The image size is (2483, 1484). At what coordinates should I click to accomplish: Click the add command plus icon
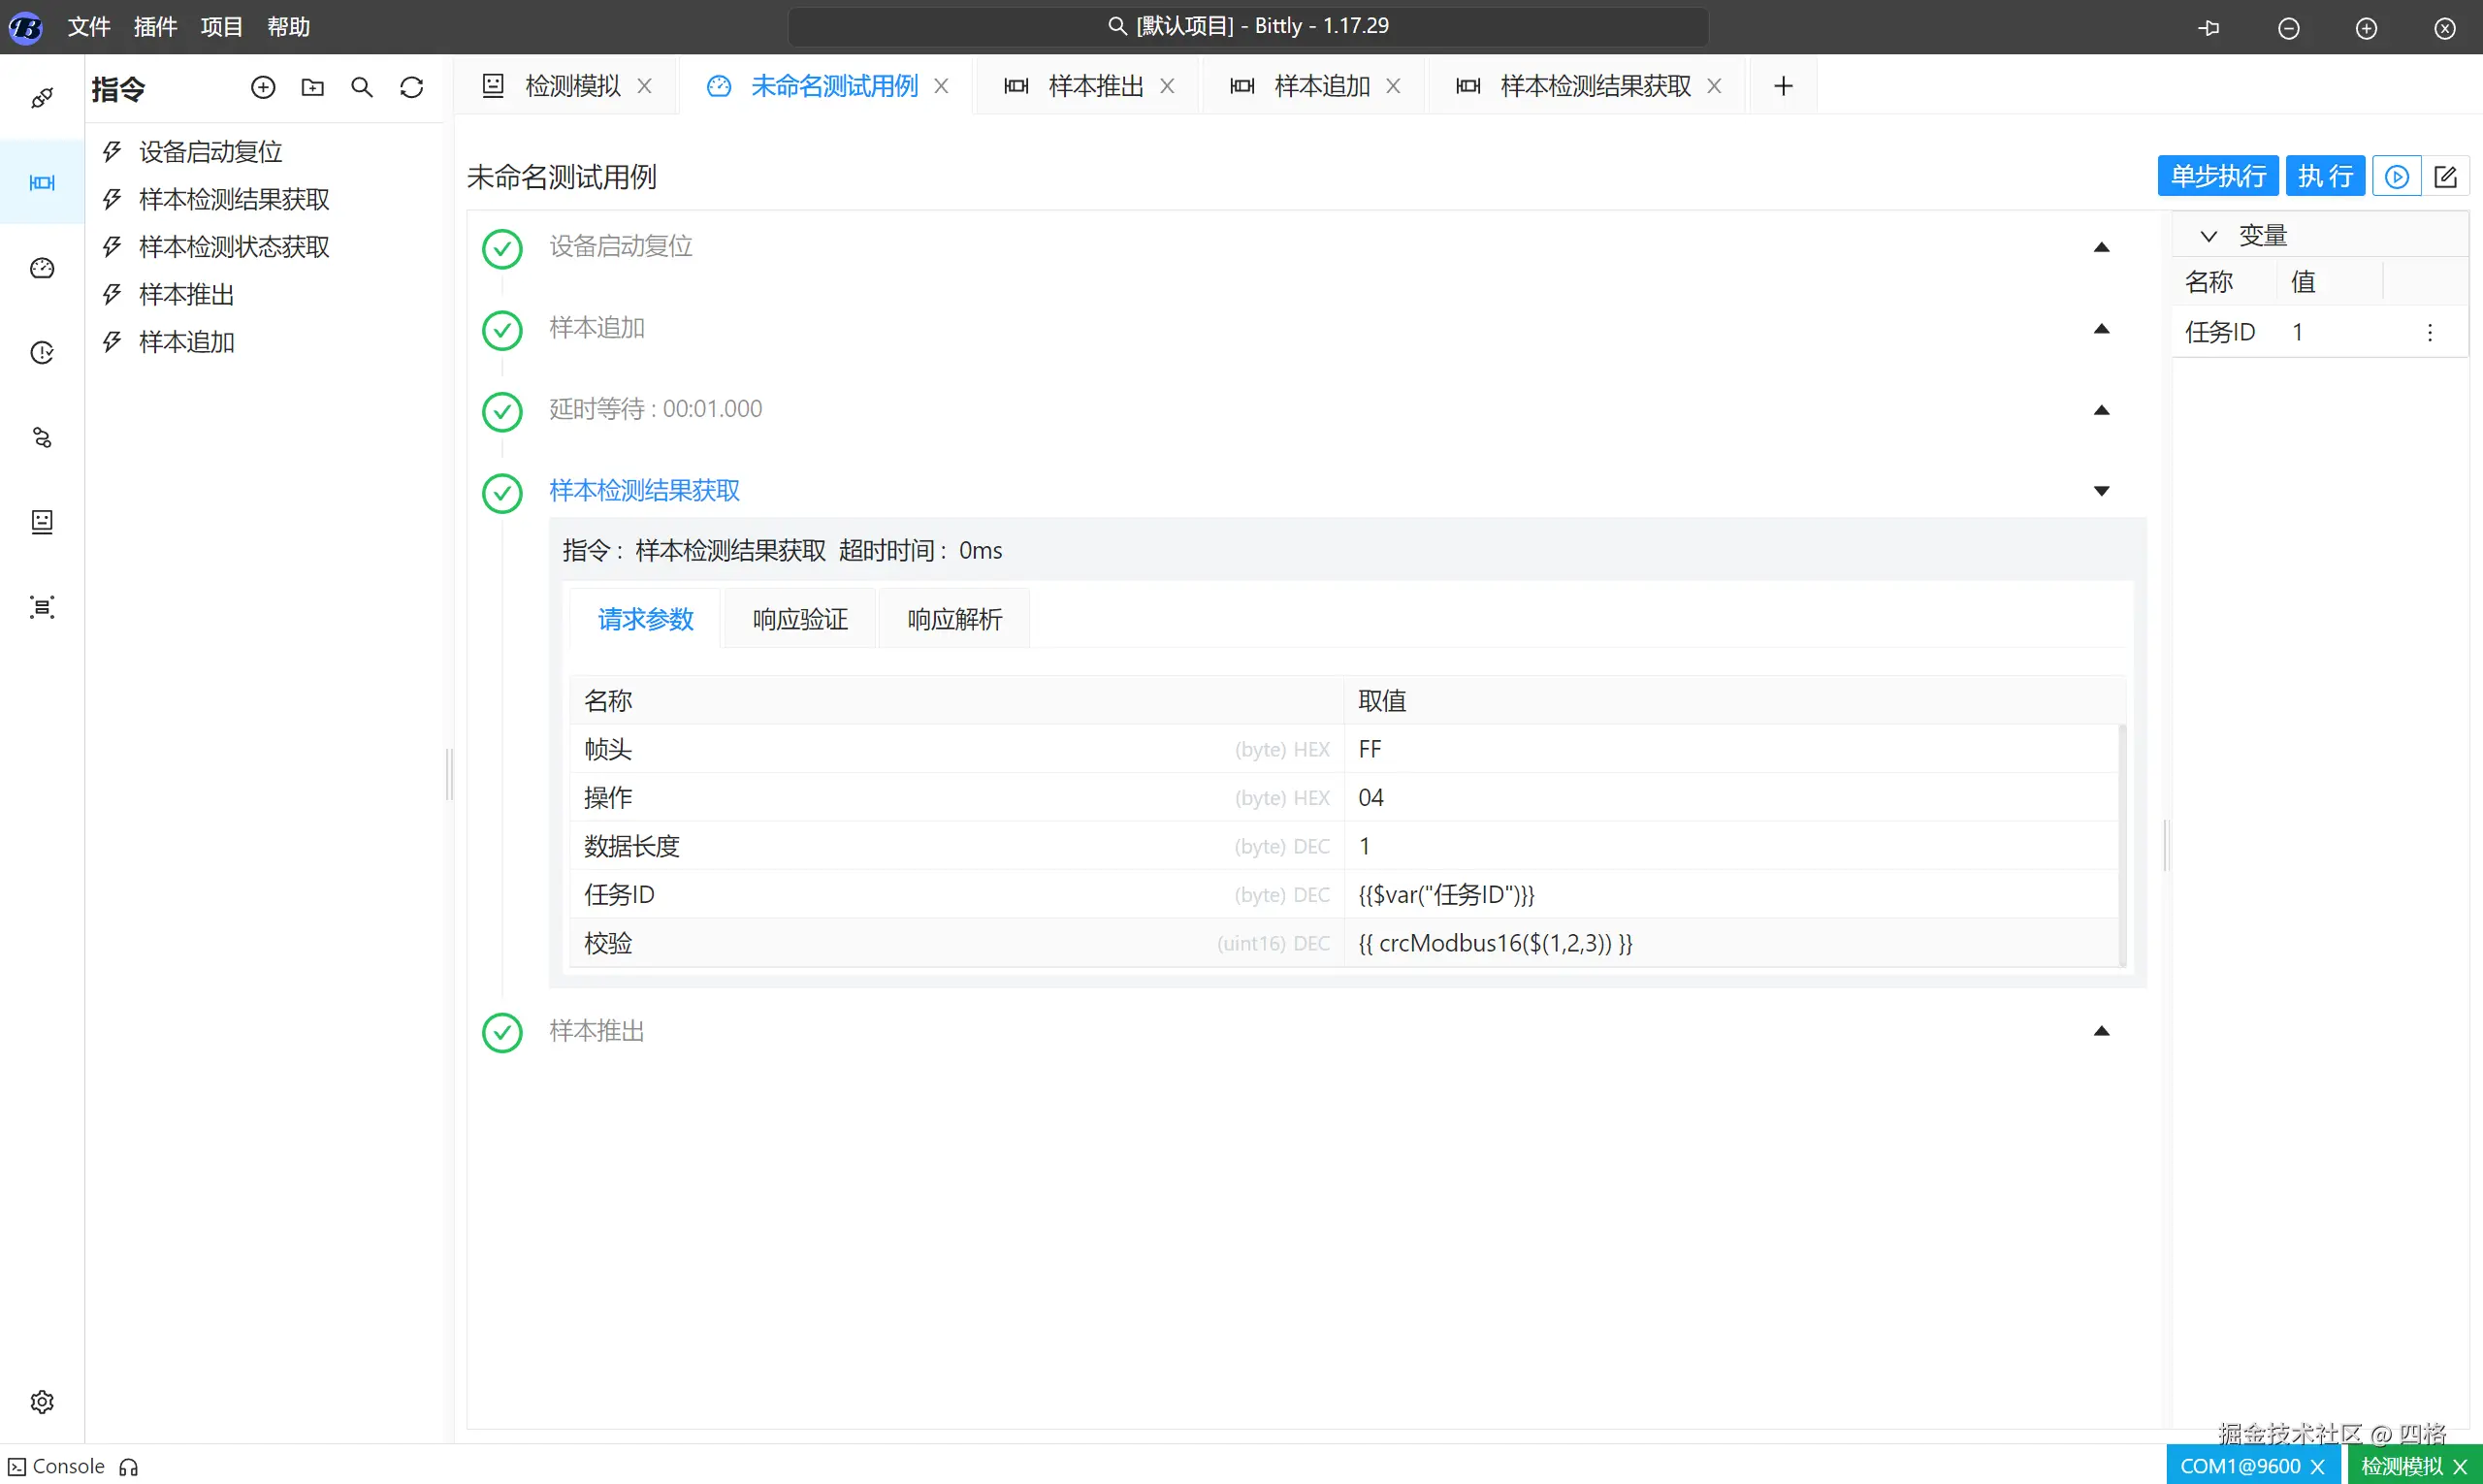[263, 88]
